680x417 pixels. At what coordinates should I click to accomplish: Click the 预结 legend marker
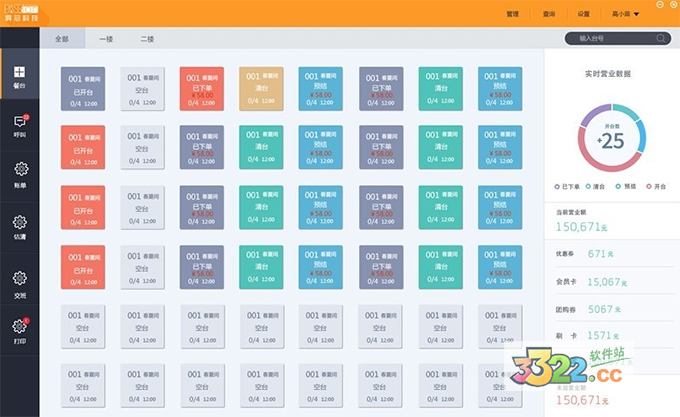click(618, 186)
